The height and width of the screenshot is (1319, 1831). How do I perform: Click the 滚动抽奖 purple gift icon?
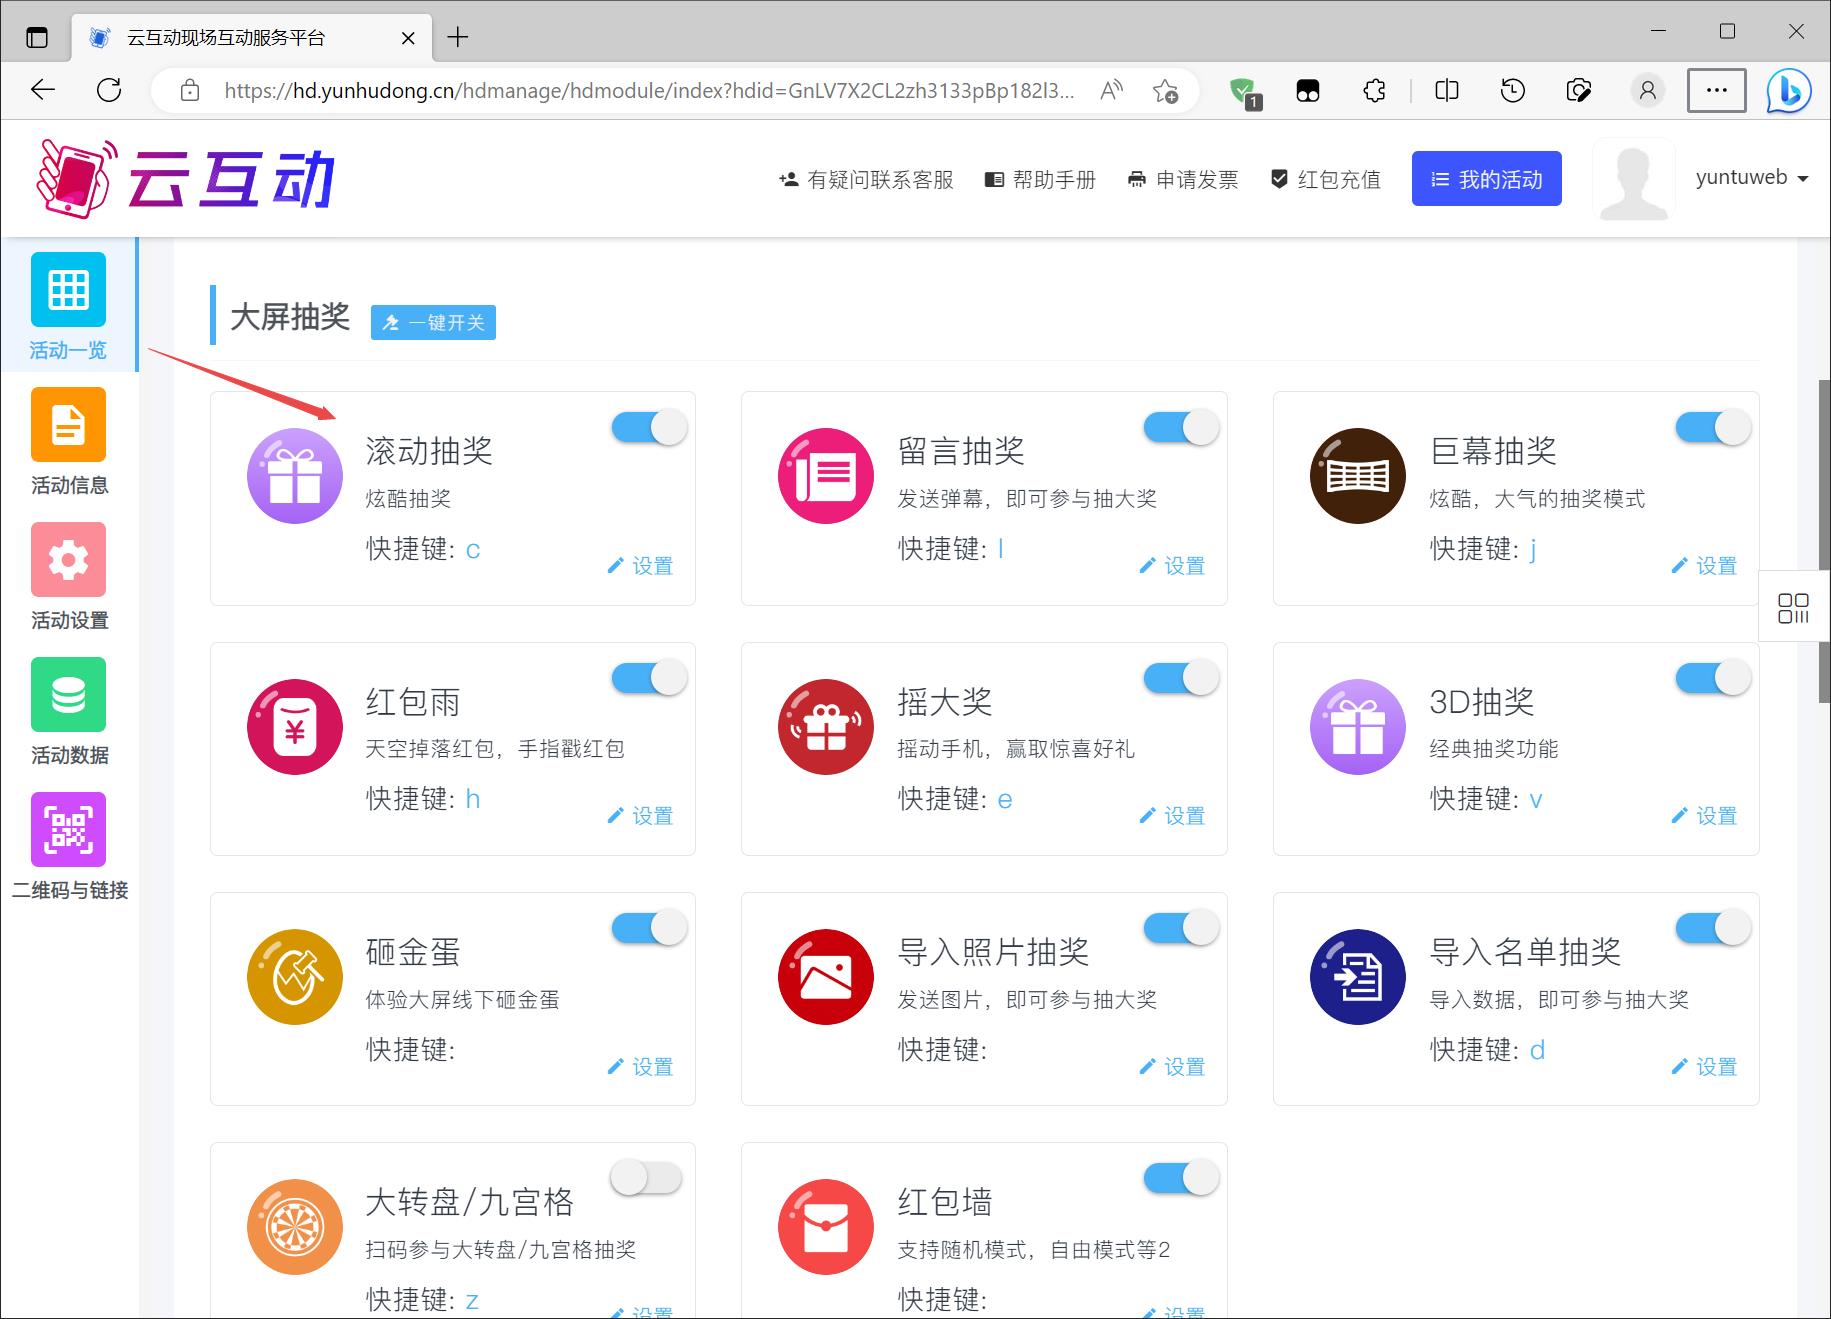pos(295,476)
